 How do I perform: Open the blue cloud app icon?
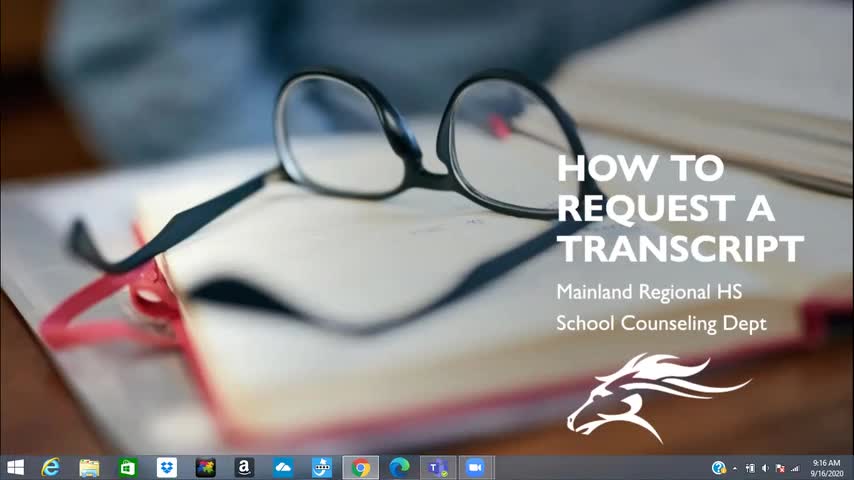click(x=283, y=467)
